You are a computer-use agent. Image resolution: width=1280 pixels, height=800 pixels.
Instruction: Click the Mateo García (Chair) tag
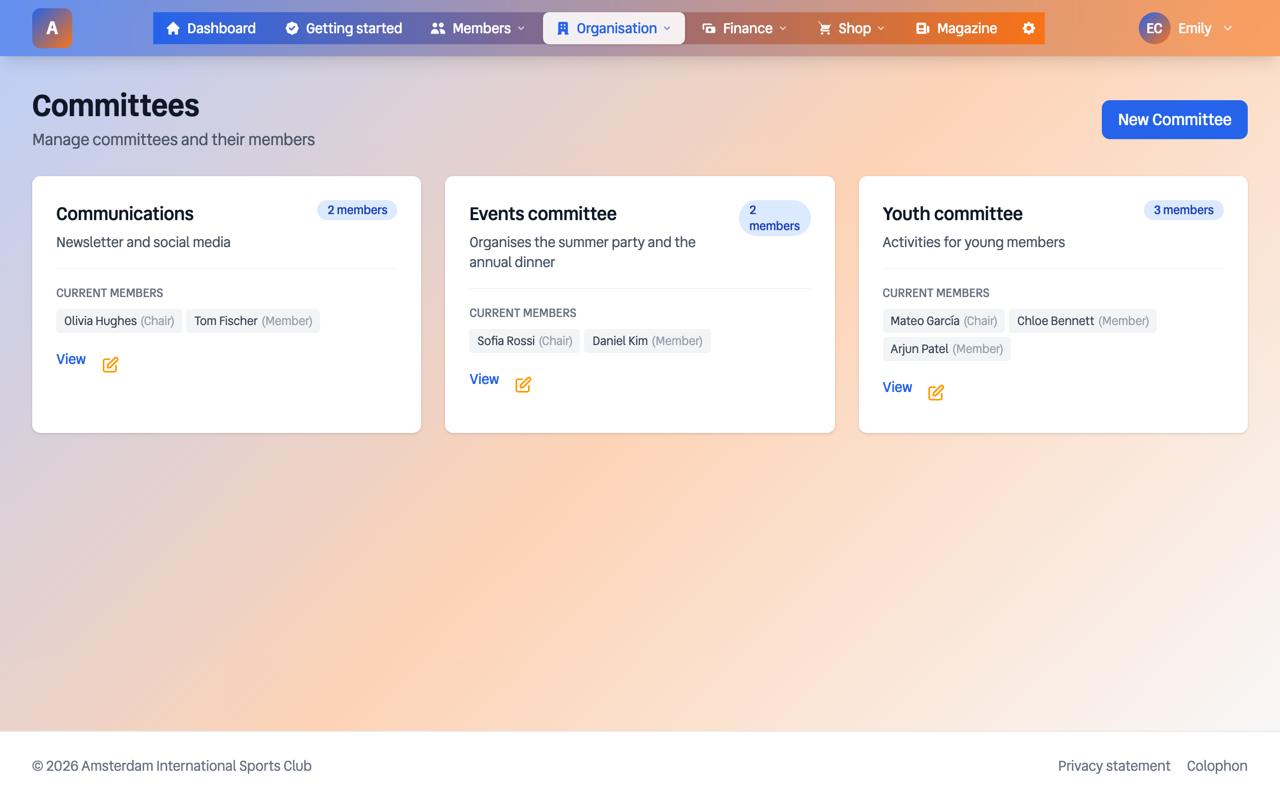[943, 321]
